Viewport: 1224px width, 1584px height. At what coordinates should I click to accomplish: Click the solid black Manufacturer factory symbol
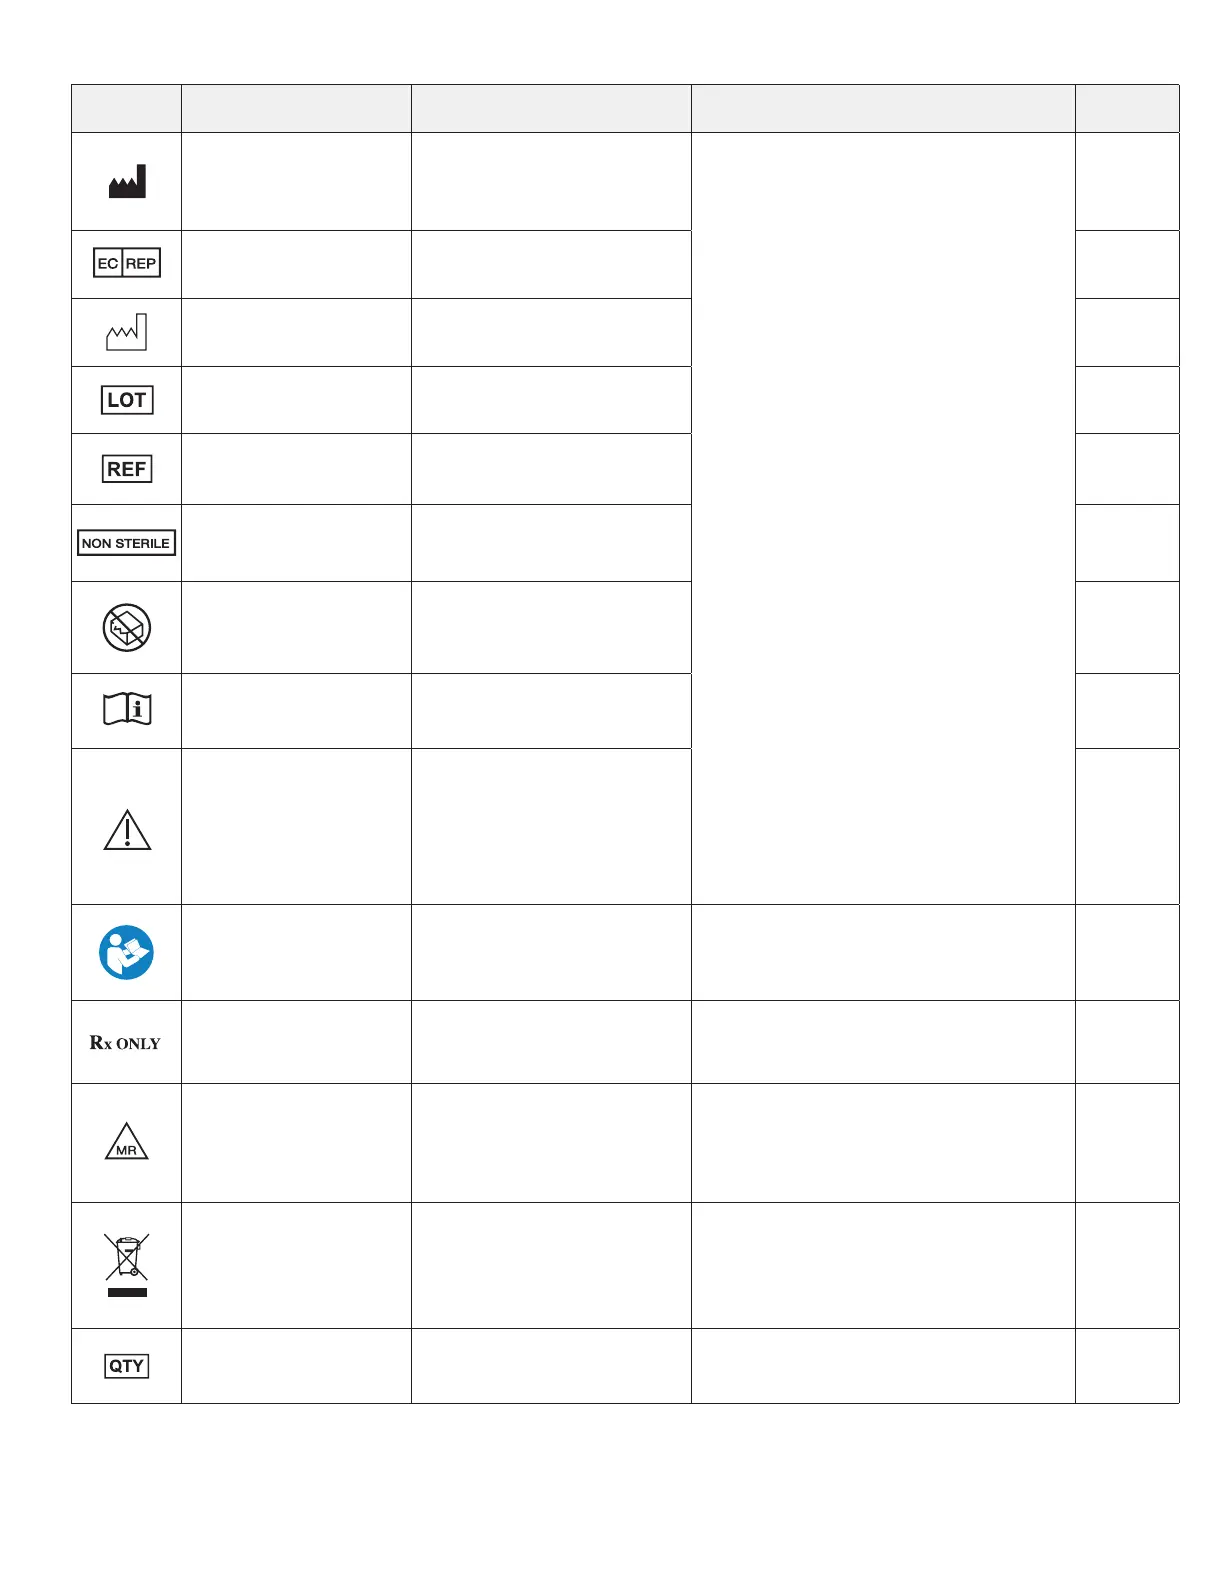[x=127, y=181]
